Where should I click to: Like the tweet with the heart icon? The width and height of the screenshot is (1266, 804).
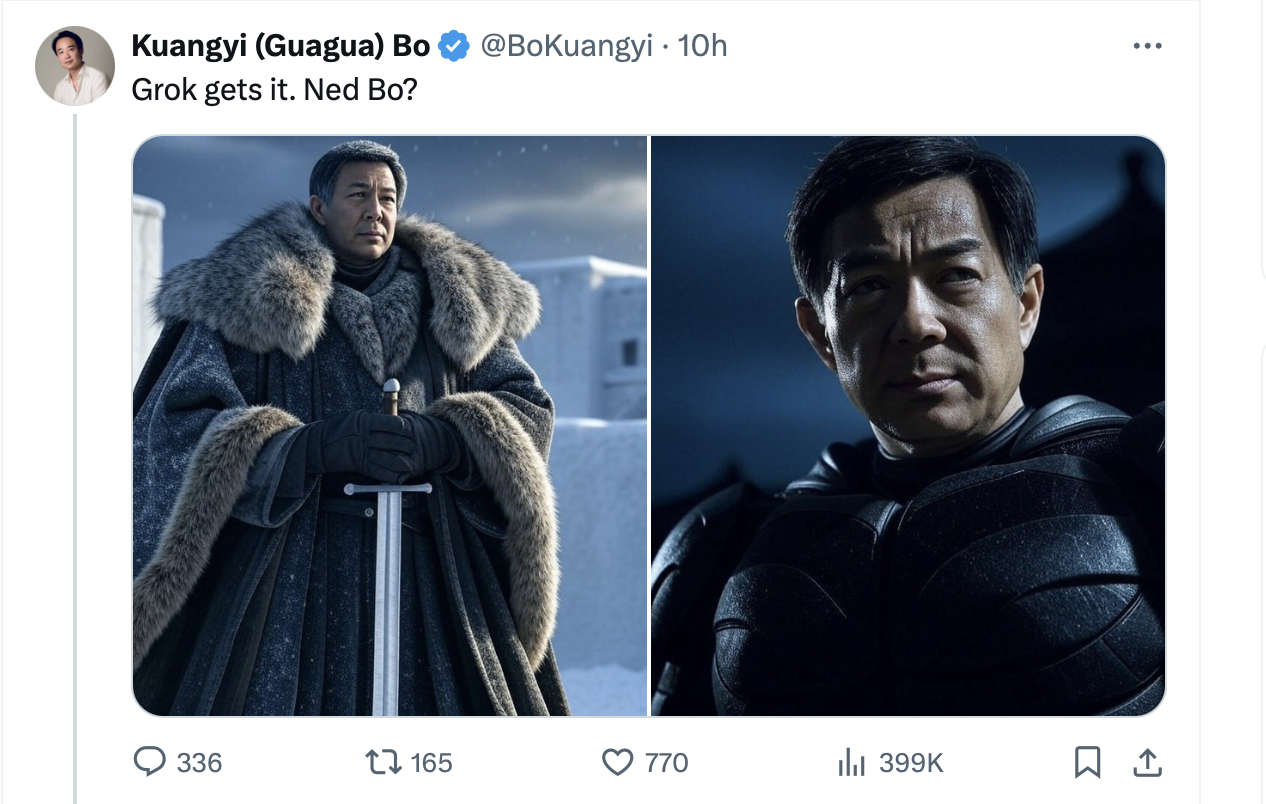(x=618, y=763)
